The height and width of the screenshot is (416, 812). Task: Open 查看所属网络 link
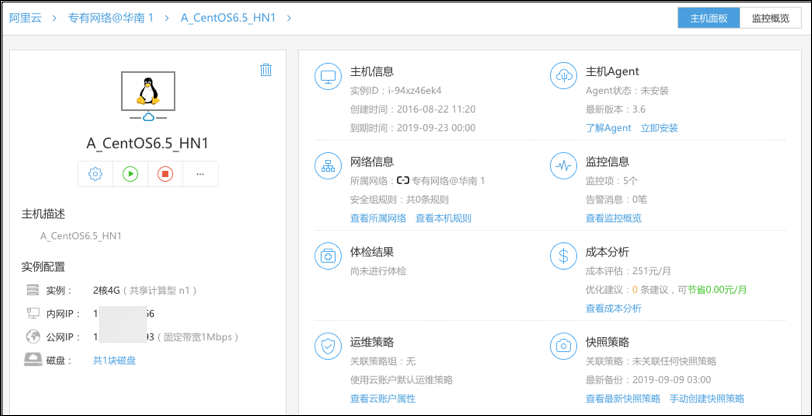[x=378, y=218]
